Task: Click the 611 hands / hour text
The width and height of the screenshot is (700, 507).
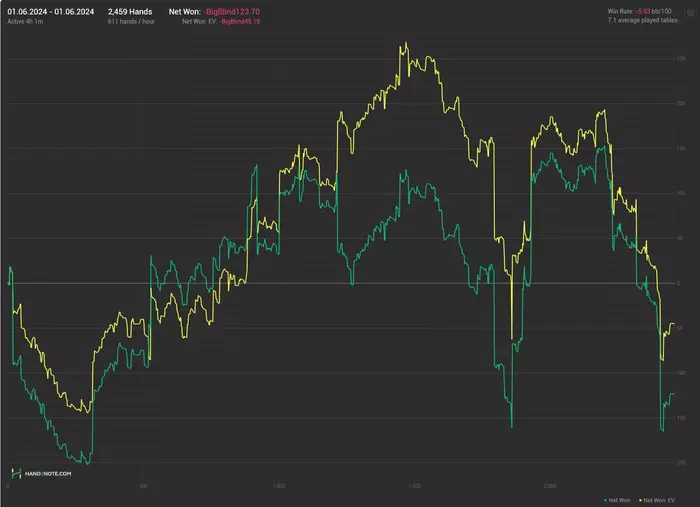Action: click(x=131, y=21)
